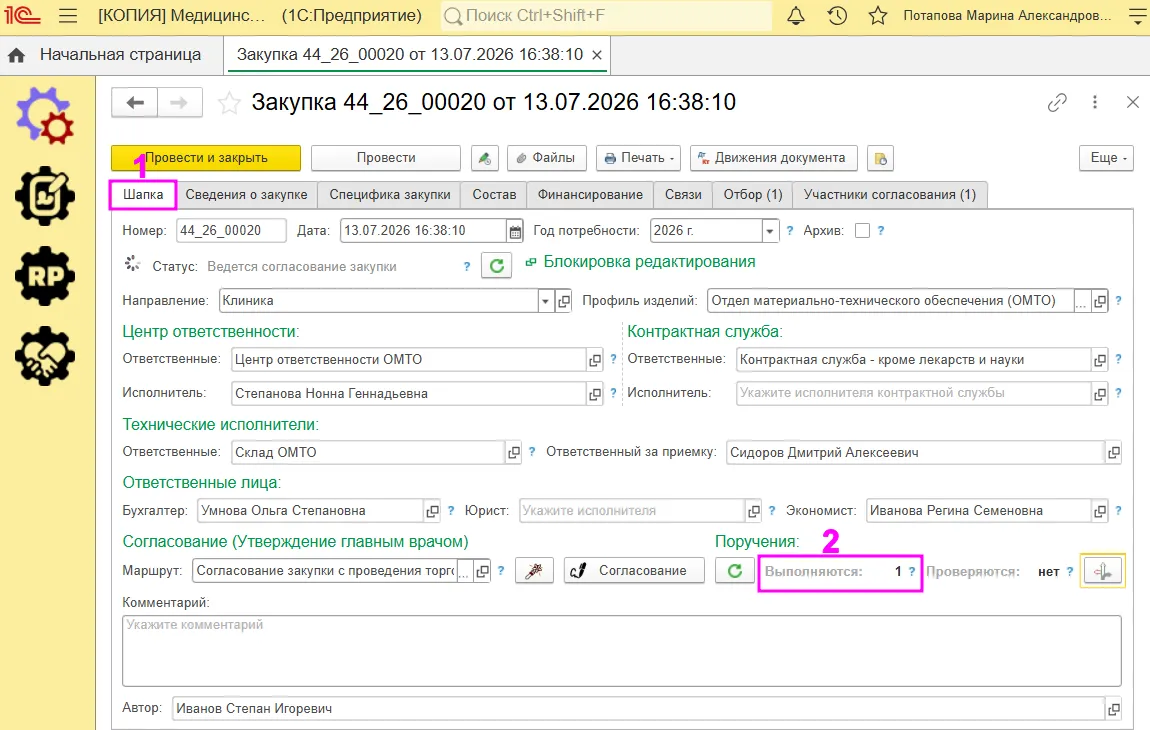
Task: Click the wand icon next to Маршрут
Action: [x=534, y=571]
